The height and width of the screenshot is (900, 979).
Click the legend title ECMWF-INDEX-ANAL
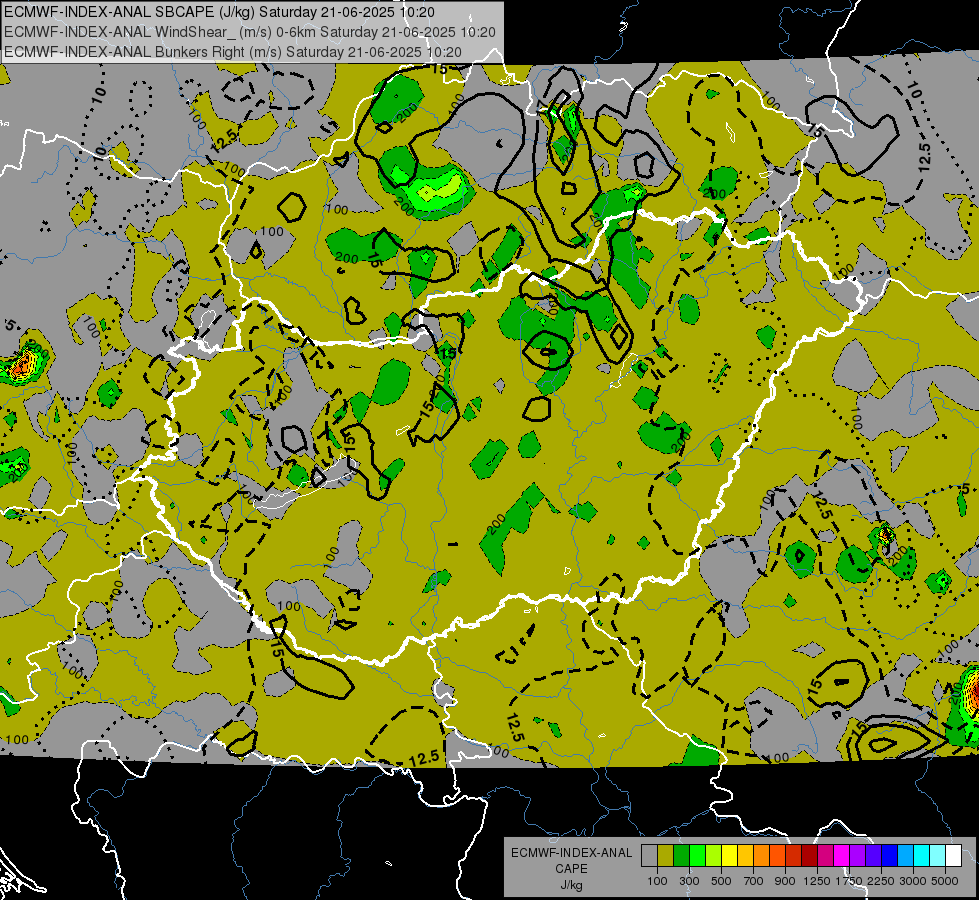[x=571, y=853]
